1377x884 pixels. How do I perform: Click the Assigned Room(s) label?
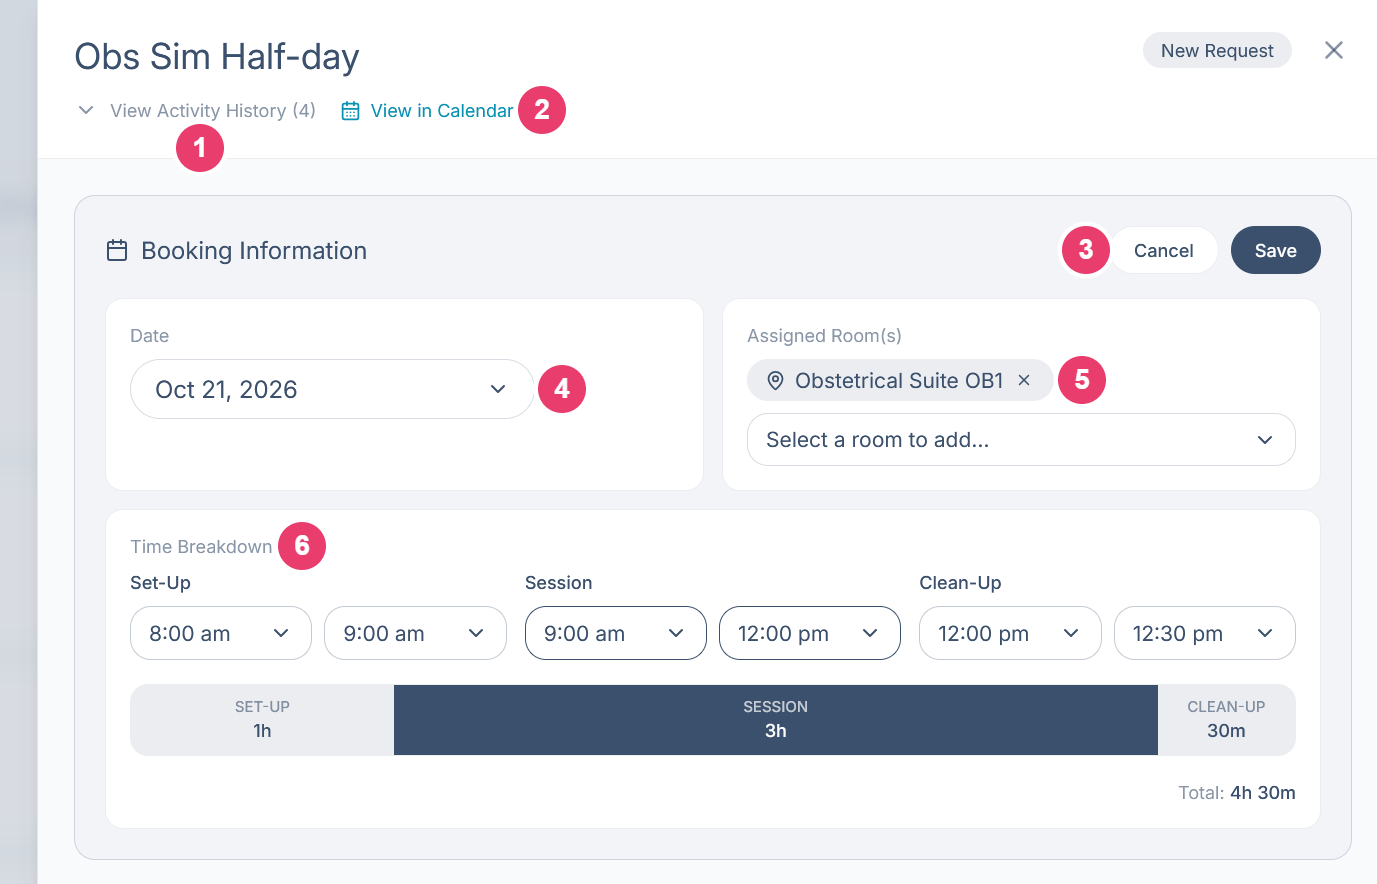pos(824,336)
